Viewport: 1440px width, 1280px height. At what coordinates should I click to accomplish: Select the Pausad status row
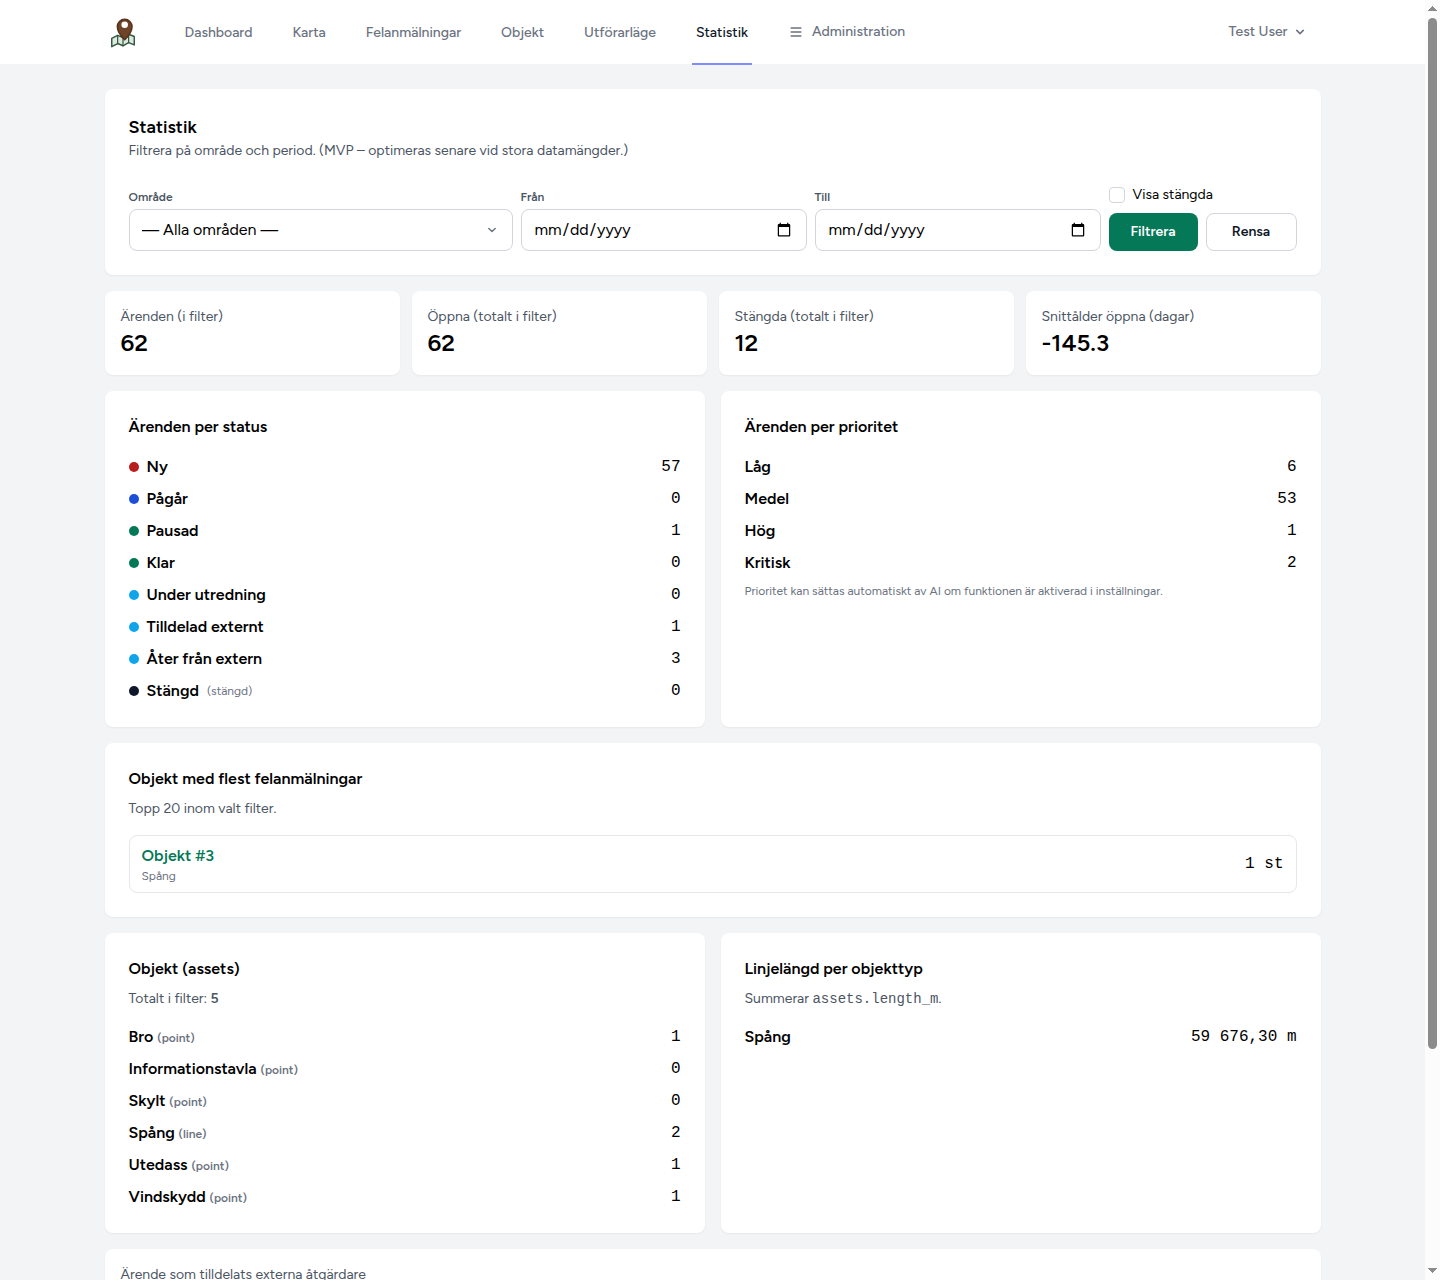(405, 531)
